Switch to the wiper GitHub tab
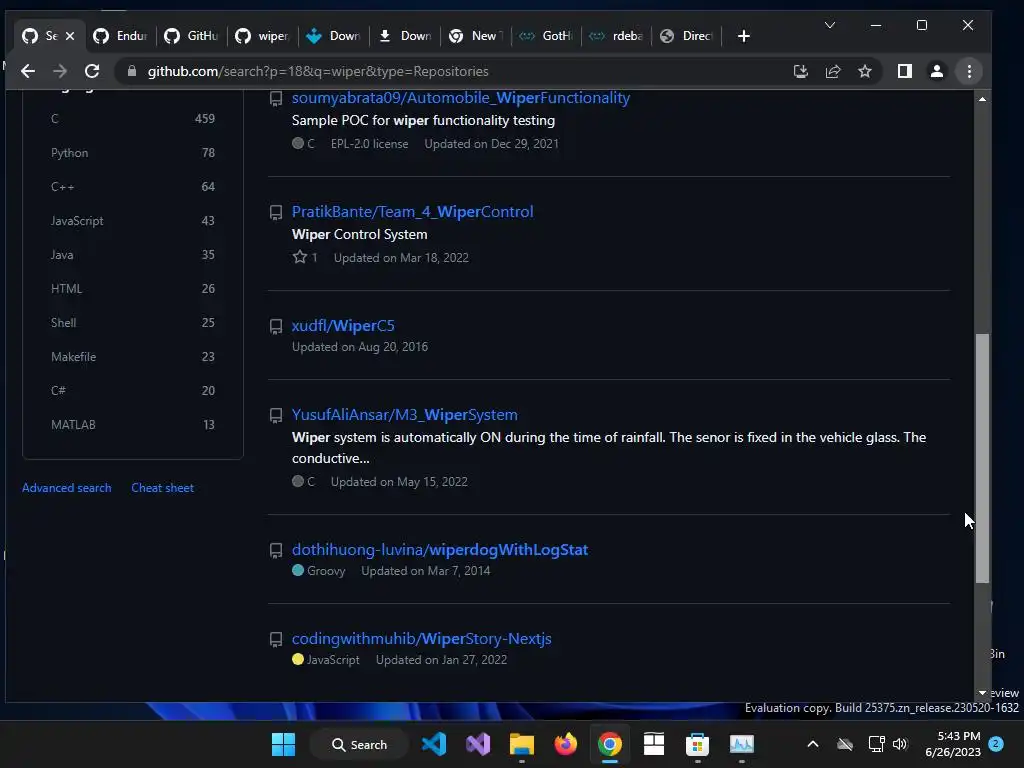The image size is (1024, 768). tap(263, 36)
